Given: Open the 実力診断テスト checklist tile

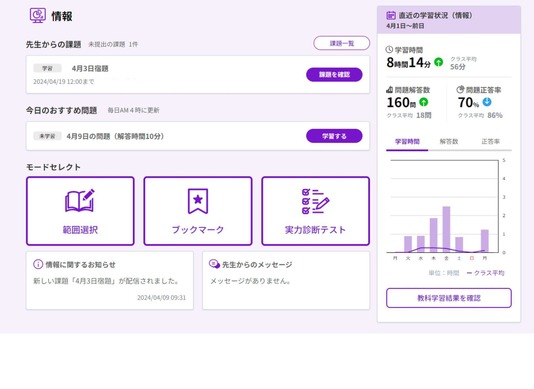Looking at the screenshot, I should point(315,211).
